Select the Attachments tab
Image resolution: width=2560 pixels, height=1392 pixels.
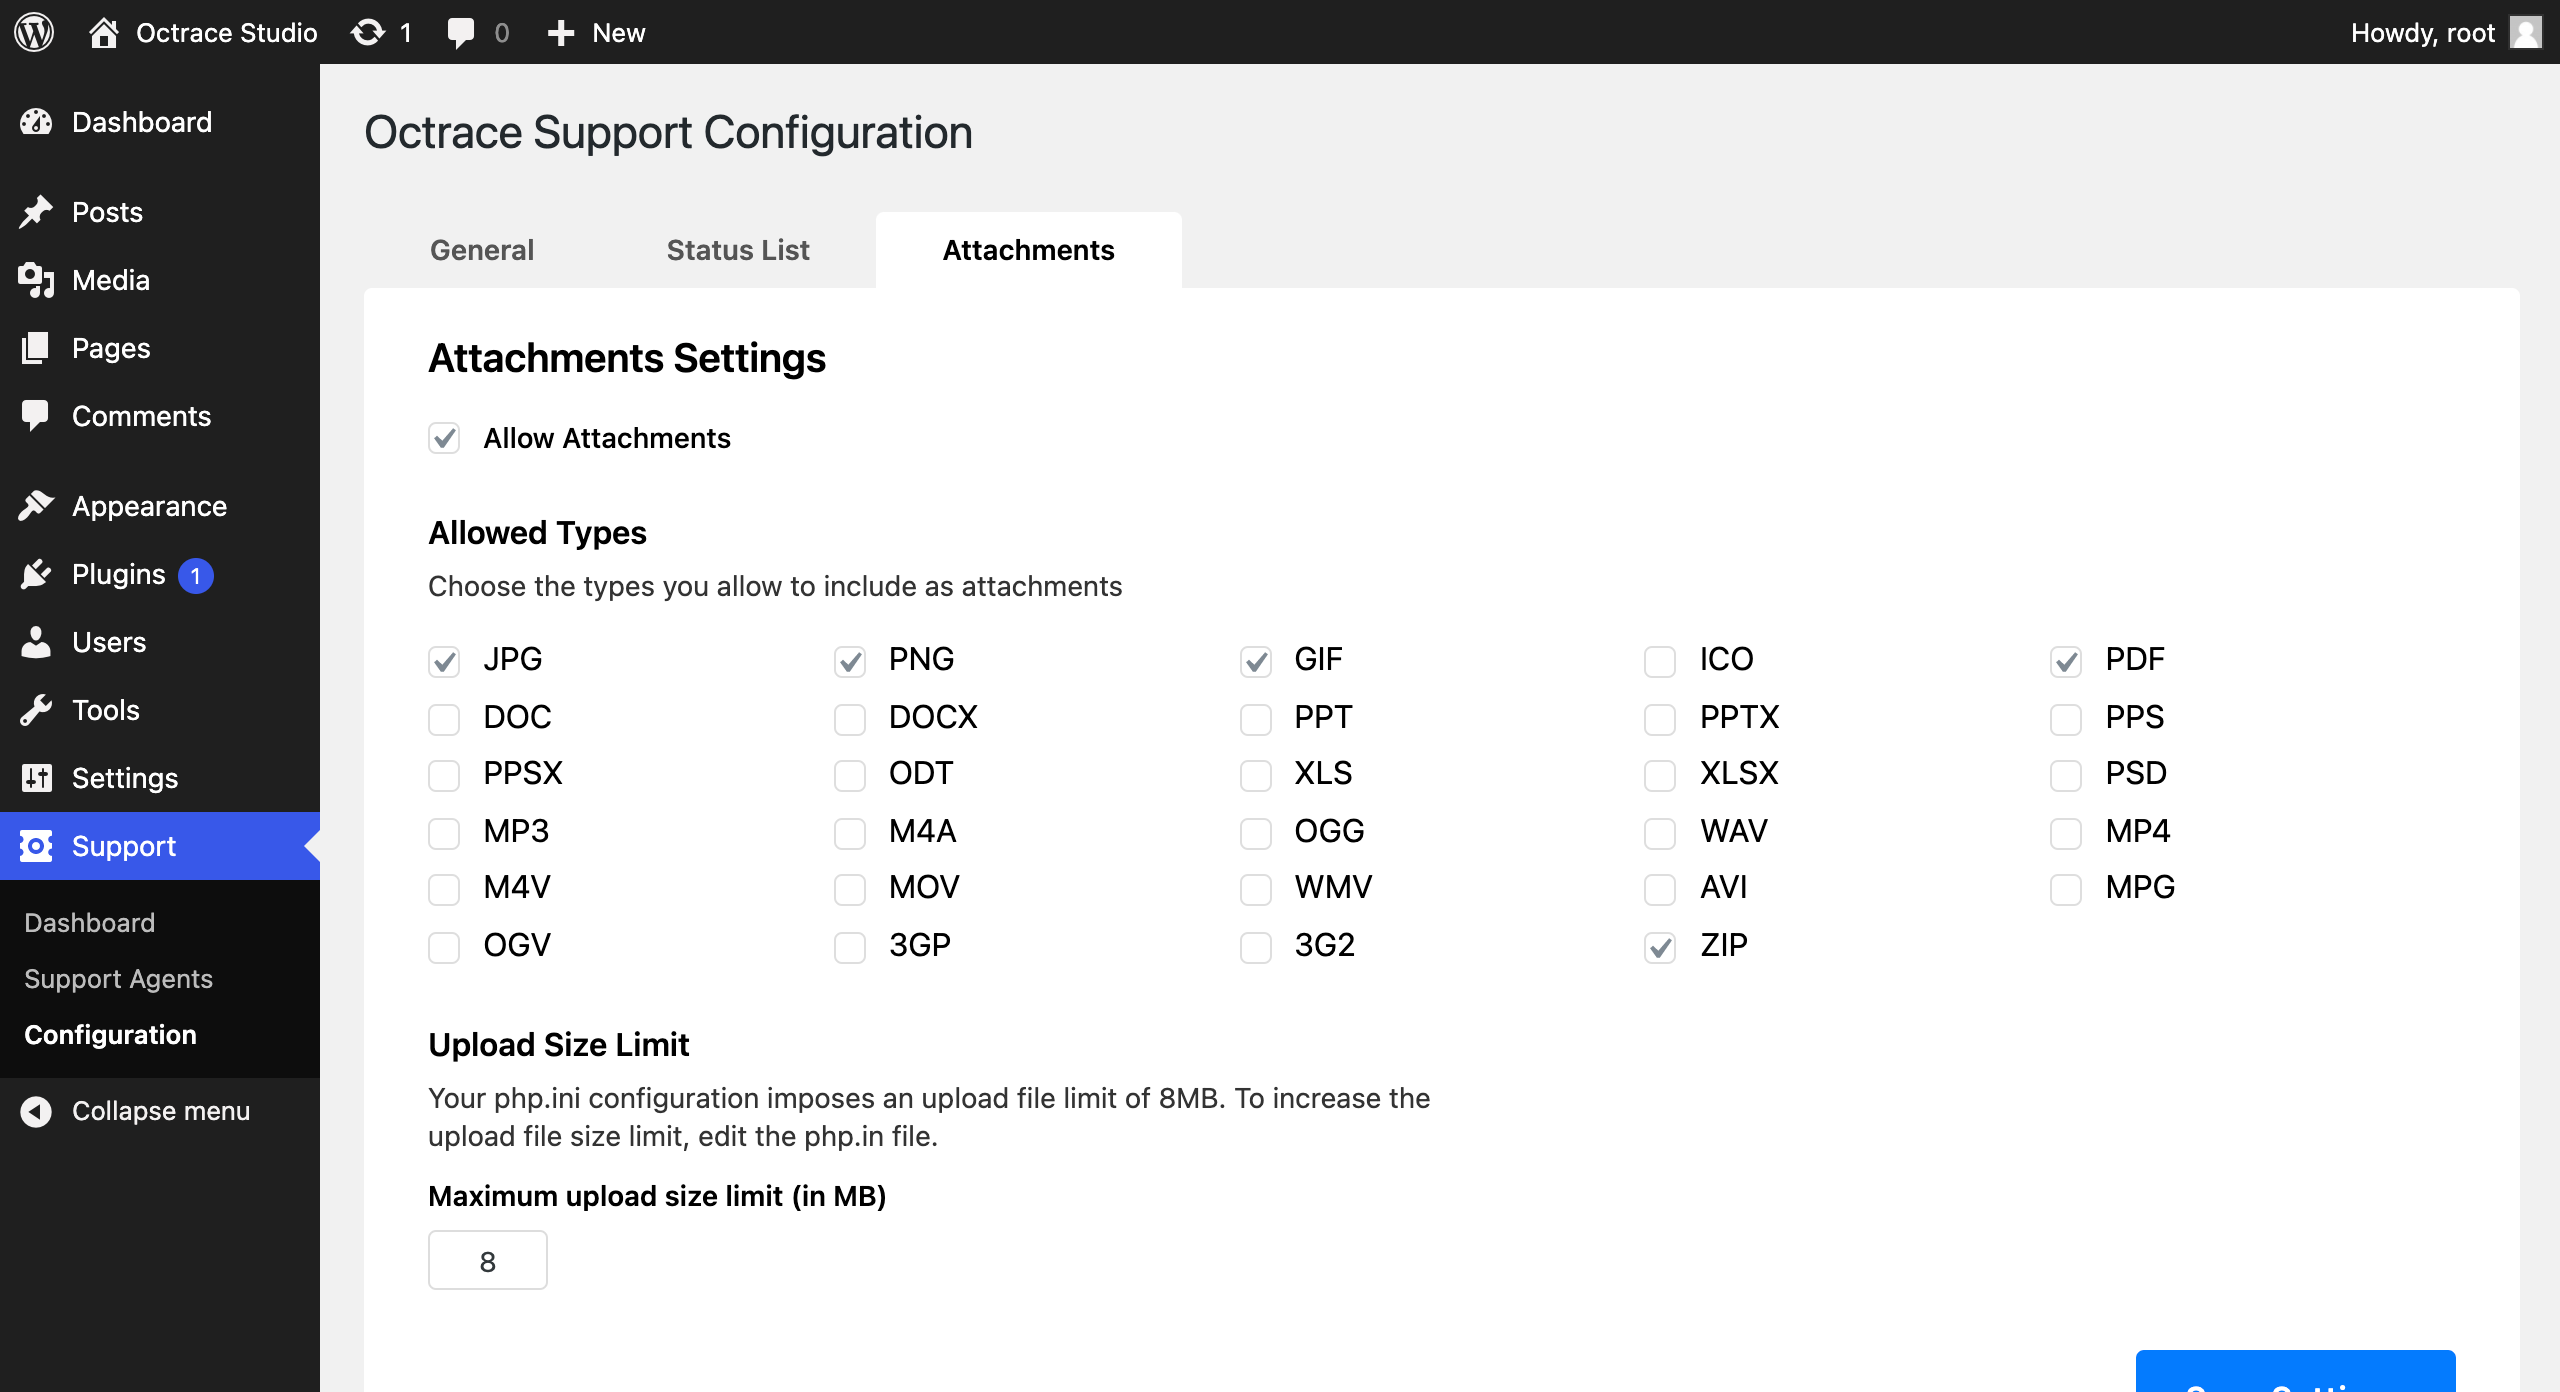[x=1028, y=250]
